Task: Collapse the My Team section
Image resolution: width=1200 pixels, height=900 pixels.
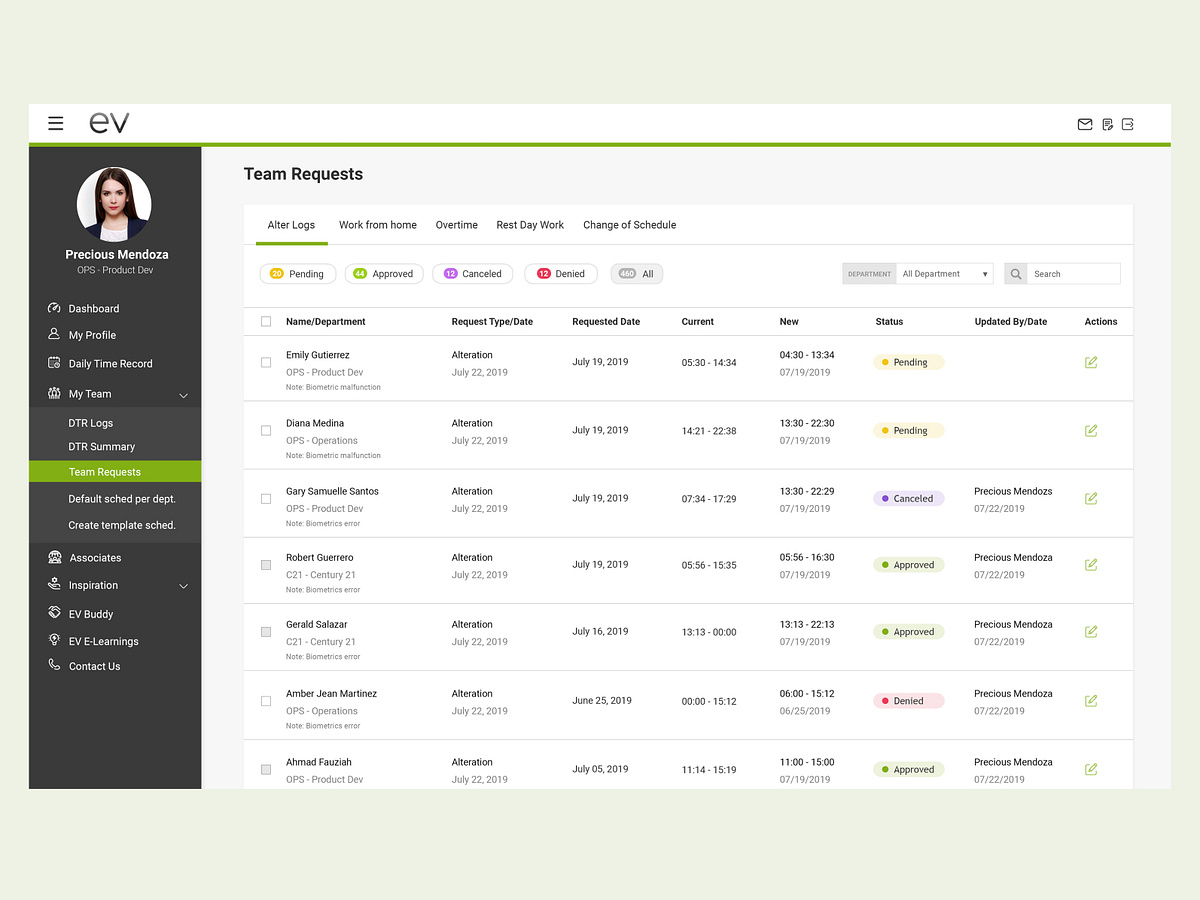Action: (x=183, y=394)
